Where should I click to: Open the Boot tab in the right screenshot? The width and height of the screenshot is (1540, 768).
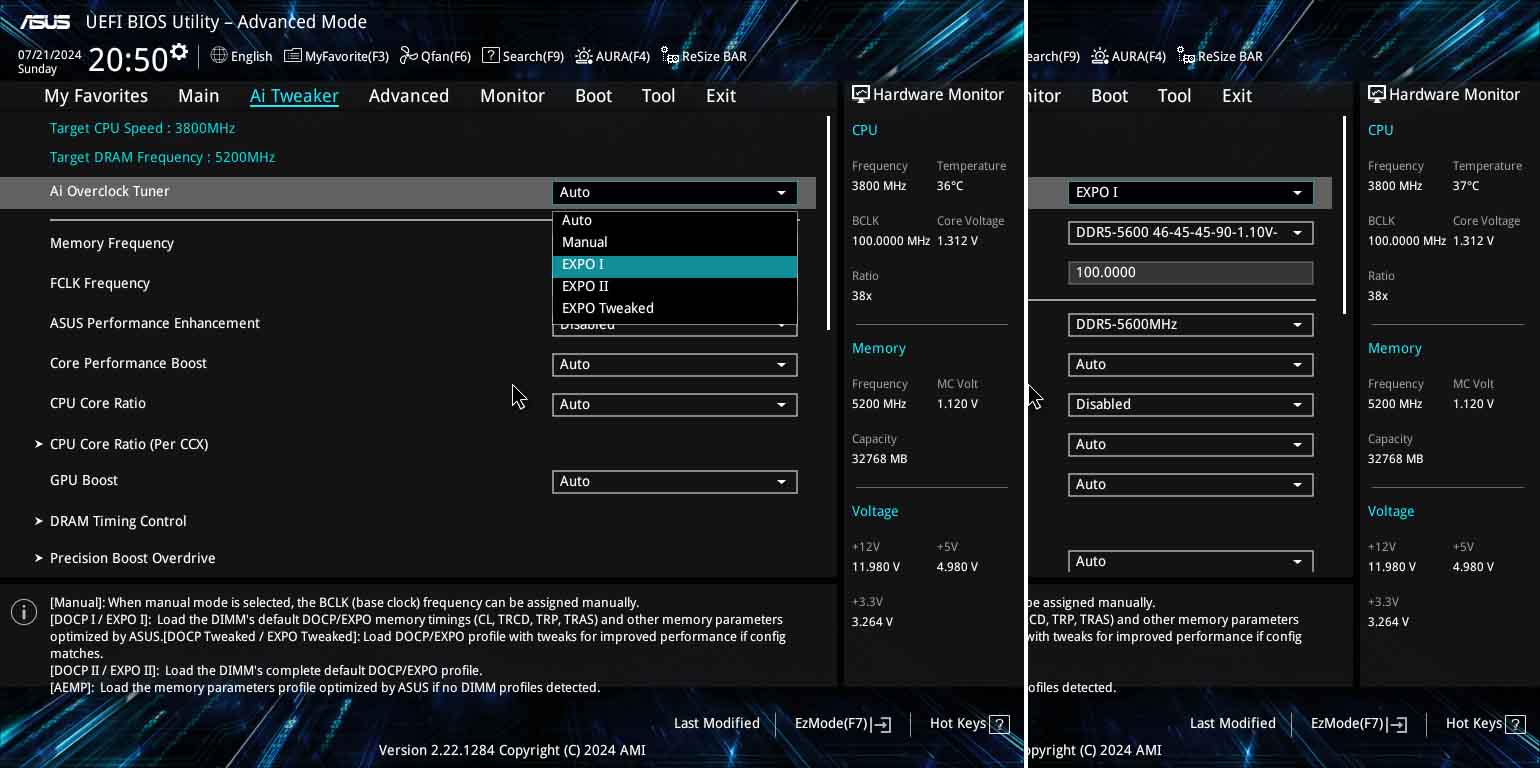[x=1109, y=95]
